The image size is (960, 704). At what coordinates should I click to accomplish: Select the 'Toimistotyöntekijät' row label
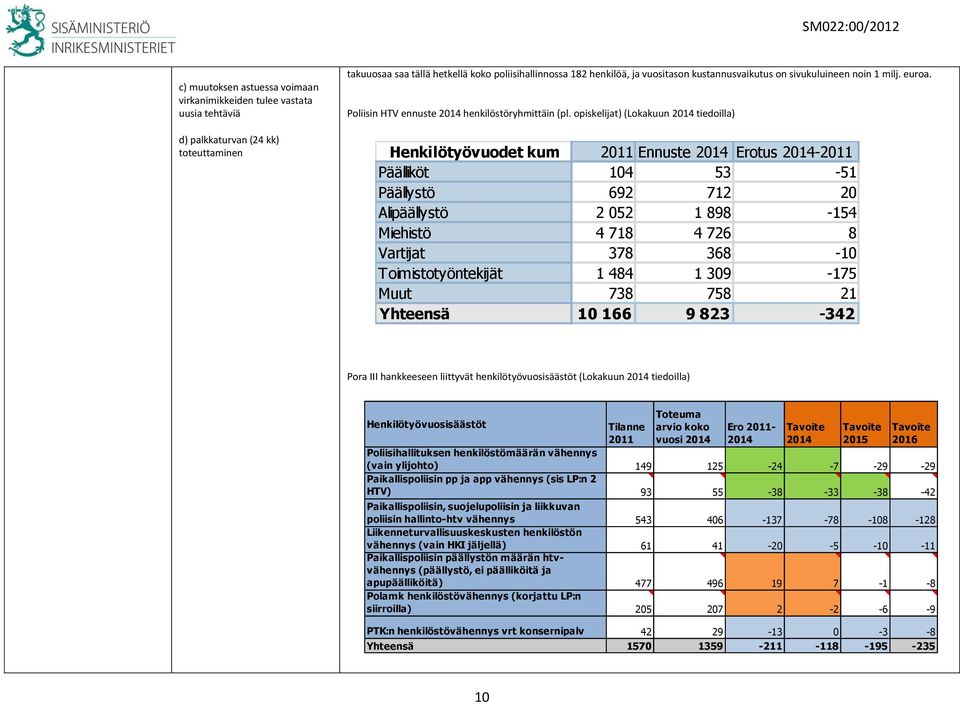pos(440,274)
